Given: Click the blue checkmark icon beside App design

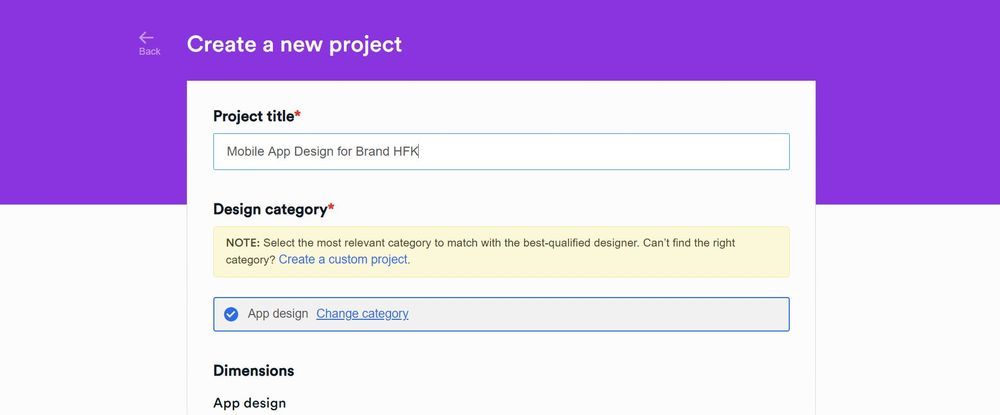Looking at the screenshot, I should [x=231, y=314].
